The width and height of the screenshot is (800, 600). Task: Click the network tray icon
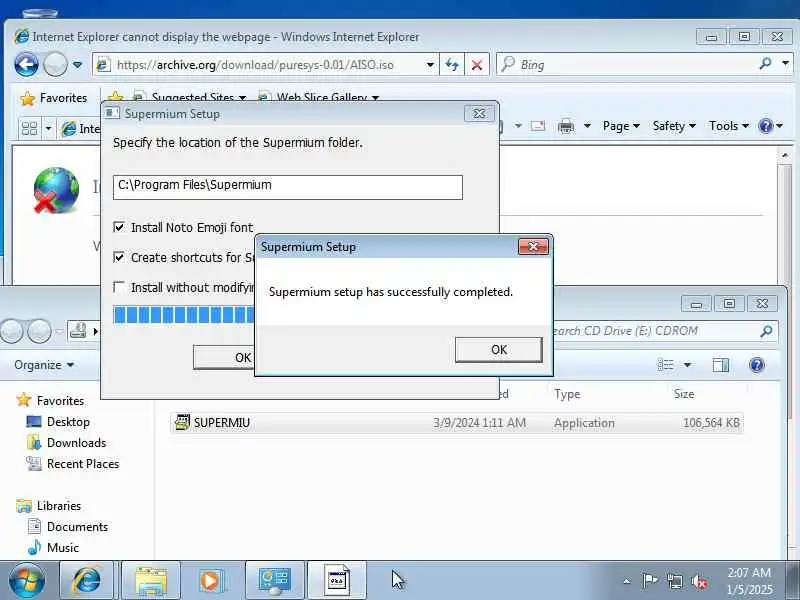click(674, 581)
